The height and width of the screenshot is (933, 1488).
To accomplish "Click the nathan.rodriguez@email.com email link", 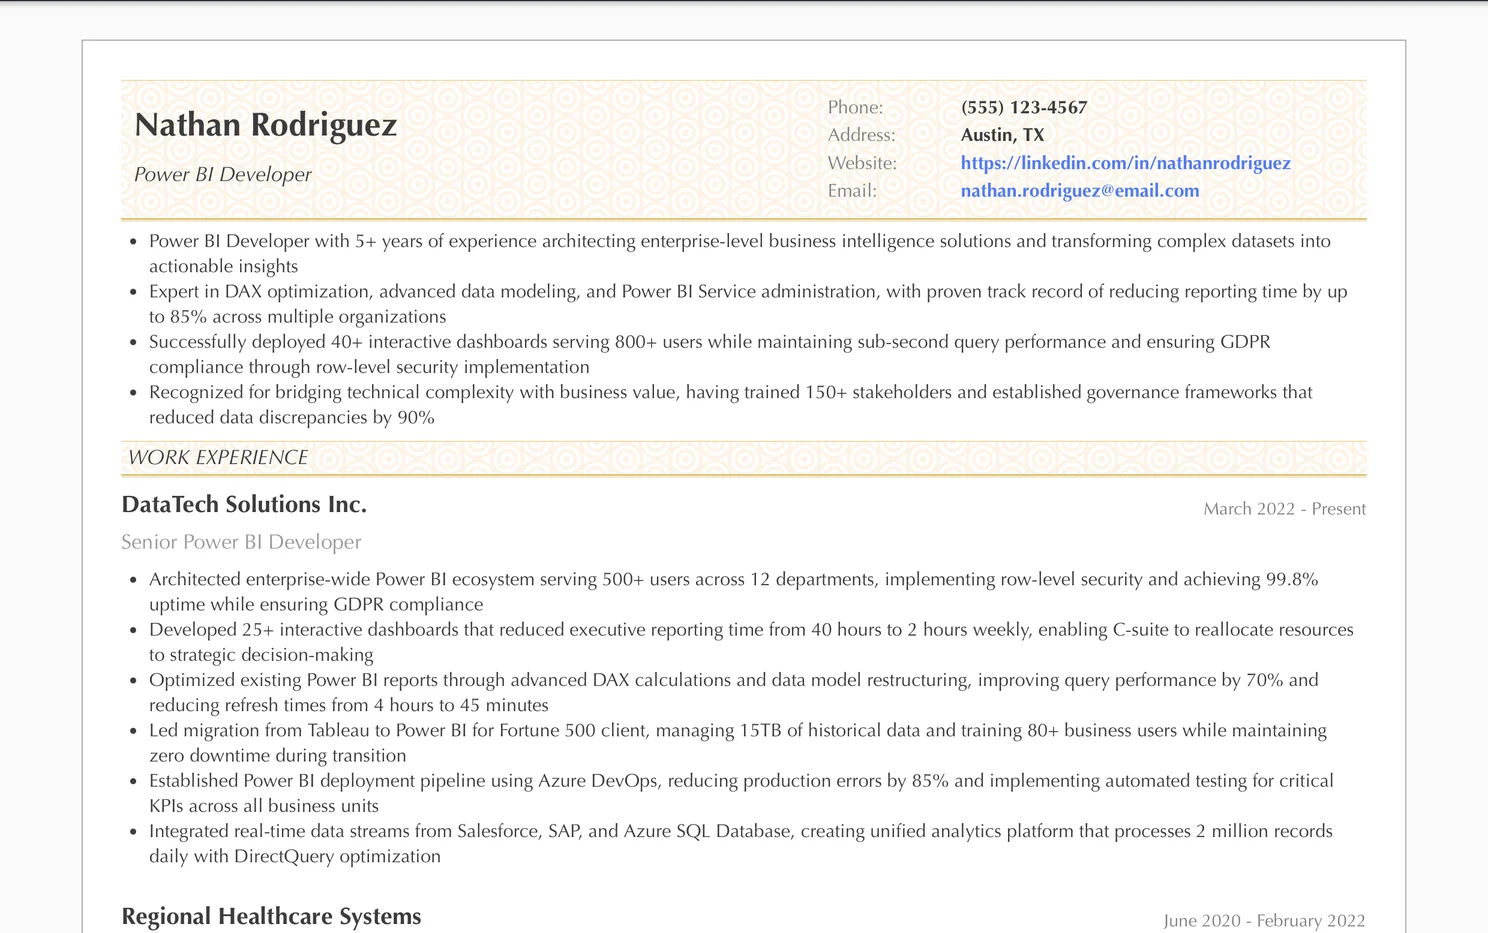I will [x=1079, y=190].
